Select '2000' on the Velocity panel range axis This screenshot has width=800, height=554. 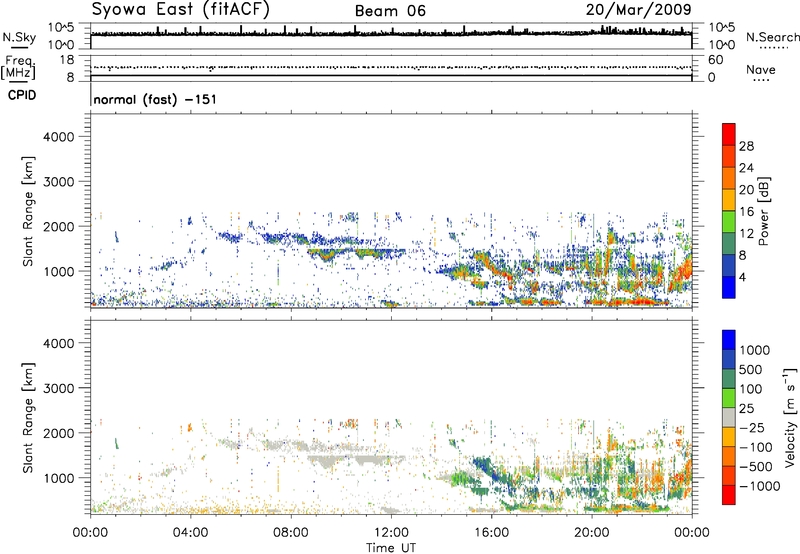pos(58,433)
